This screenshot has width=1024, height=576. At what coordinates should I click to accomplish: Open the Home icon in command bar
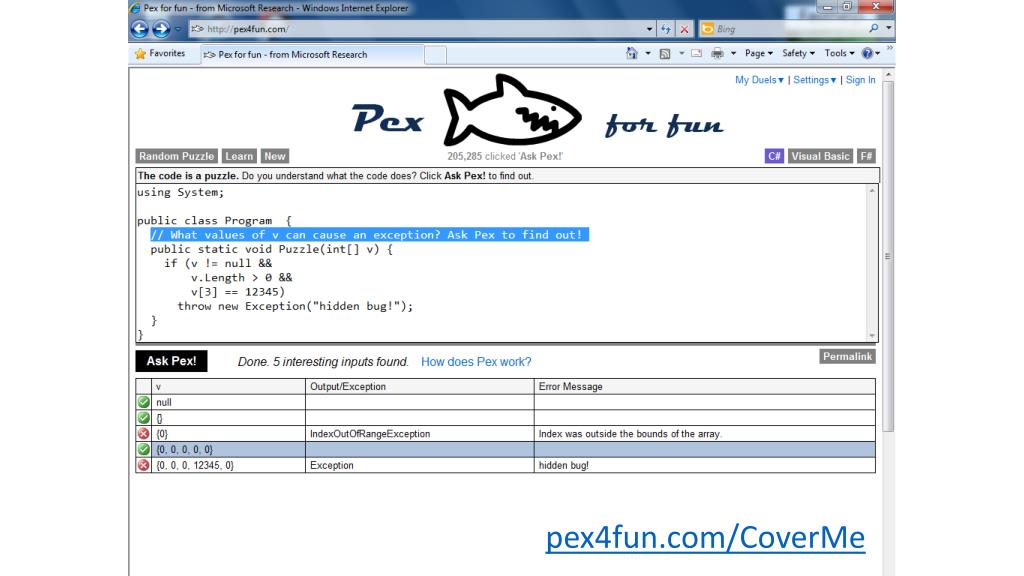pos(632,54)
